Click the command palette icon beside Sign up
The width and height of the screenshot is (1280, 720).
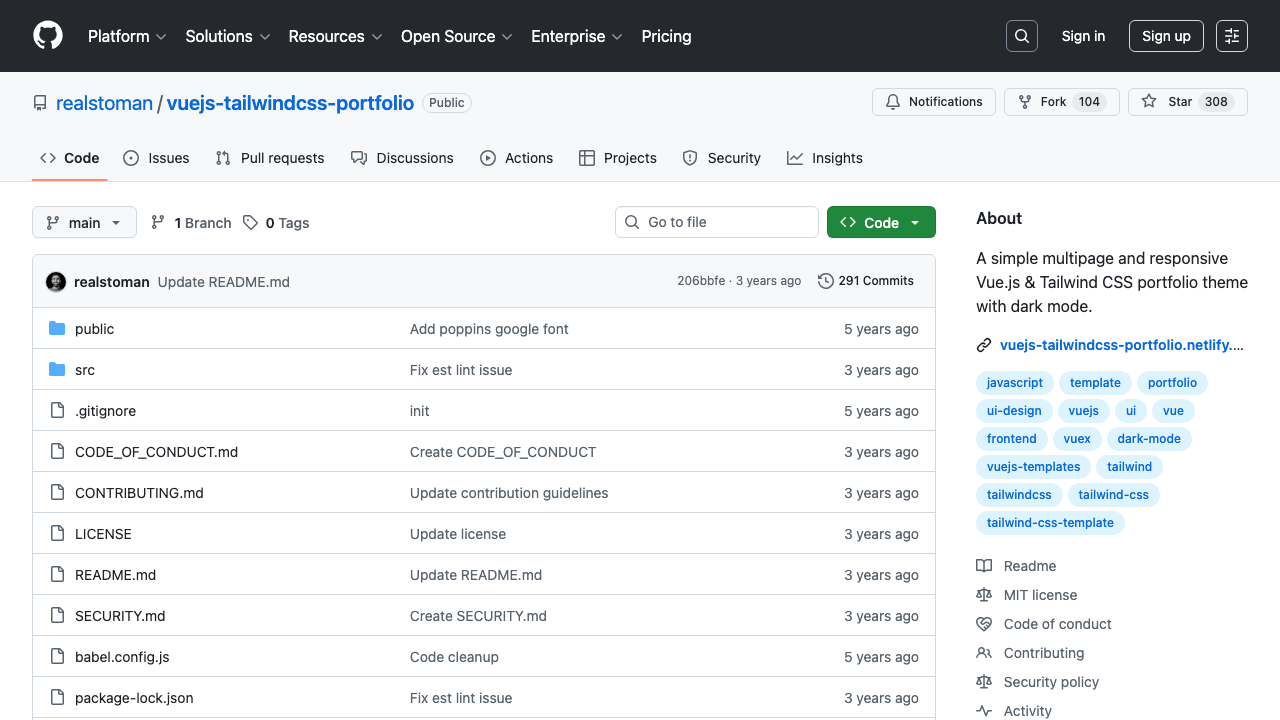coord(1231,35)
